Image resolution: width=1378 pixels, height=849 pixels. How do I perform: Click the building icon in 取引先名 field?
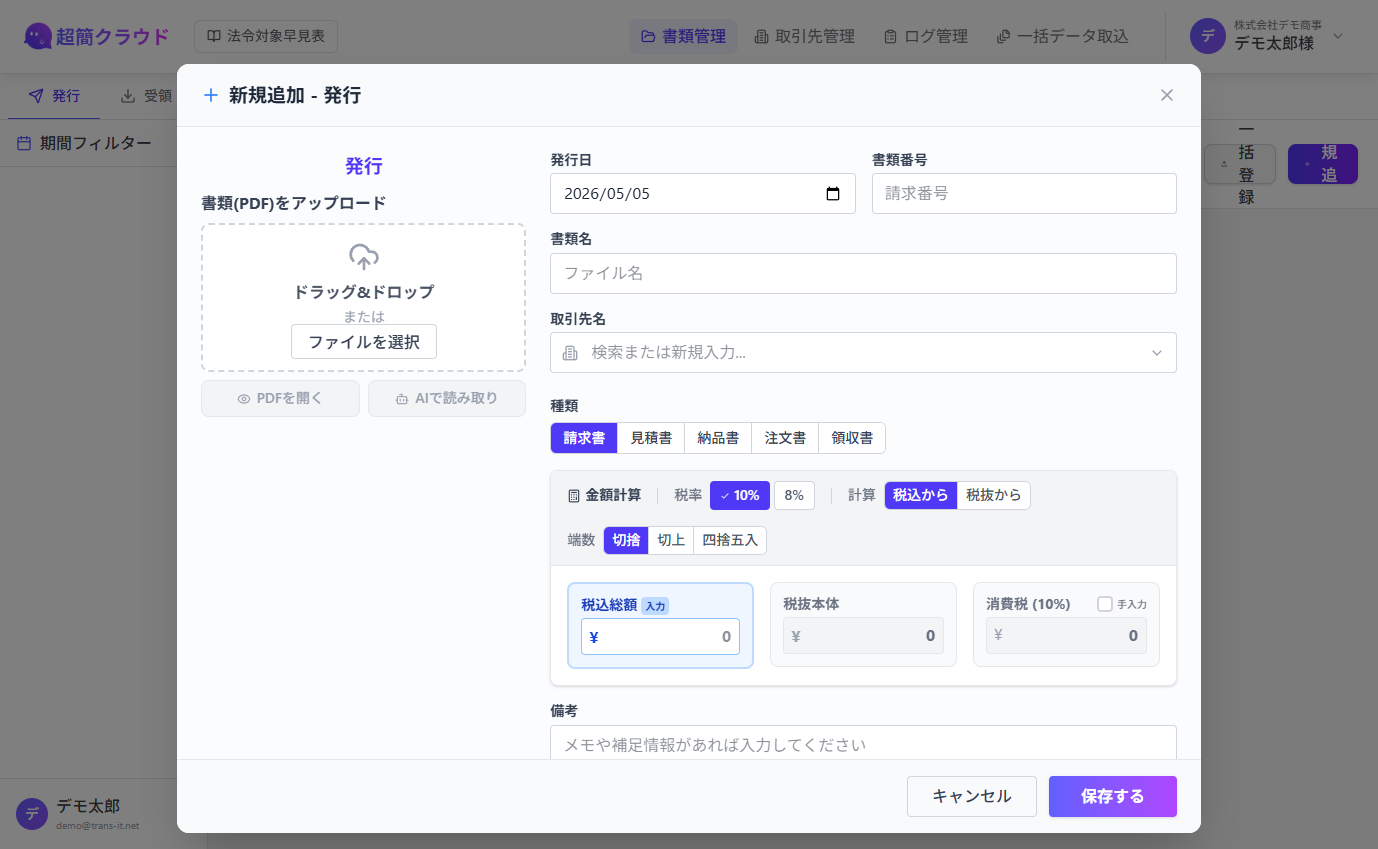[x=571, y=353]
